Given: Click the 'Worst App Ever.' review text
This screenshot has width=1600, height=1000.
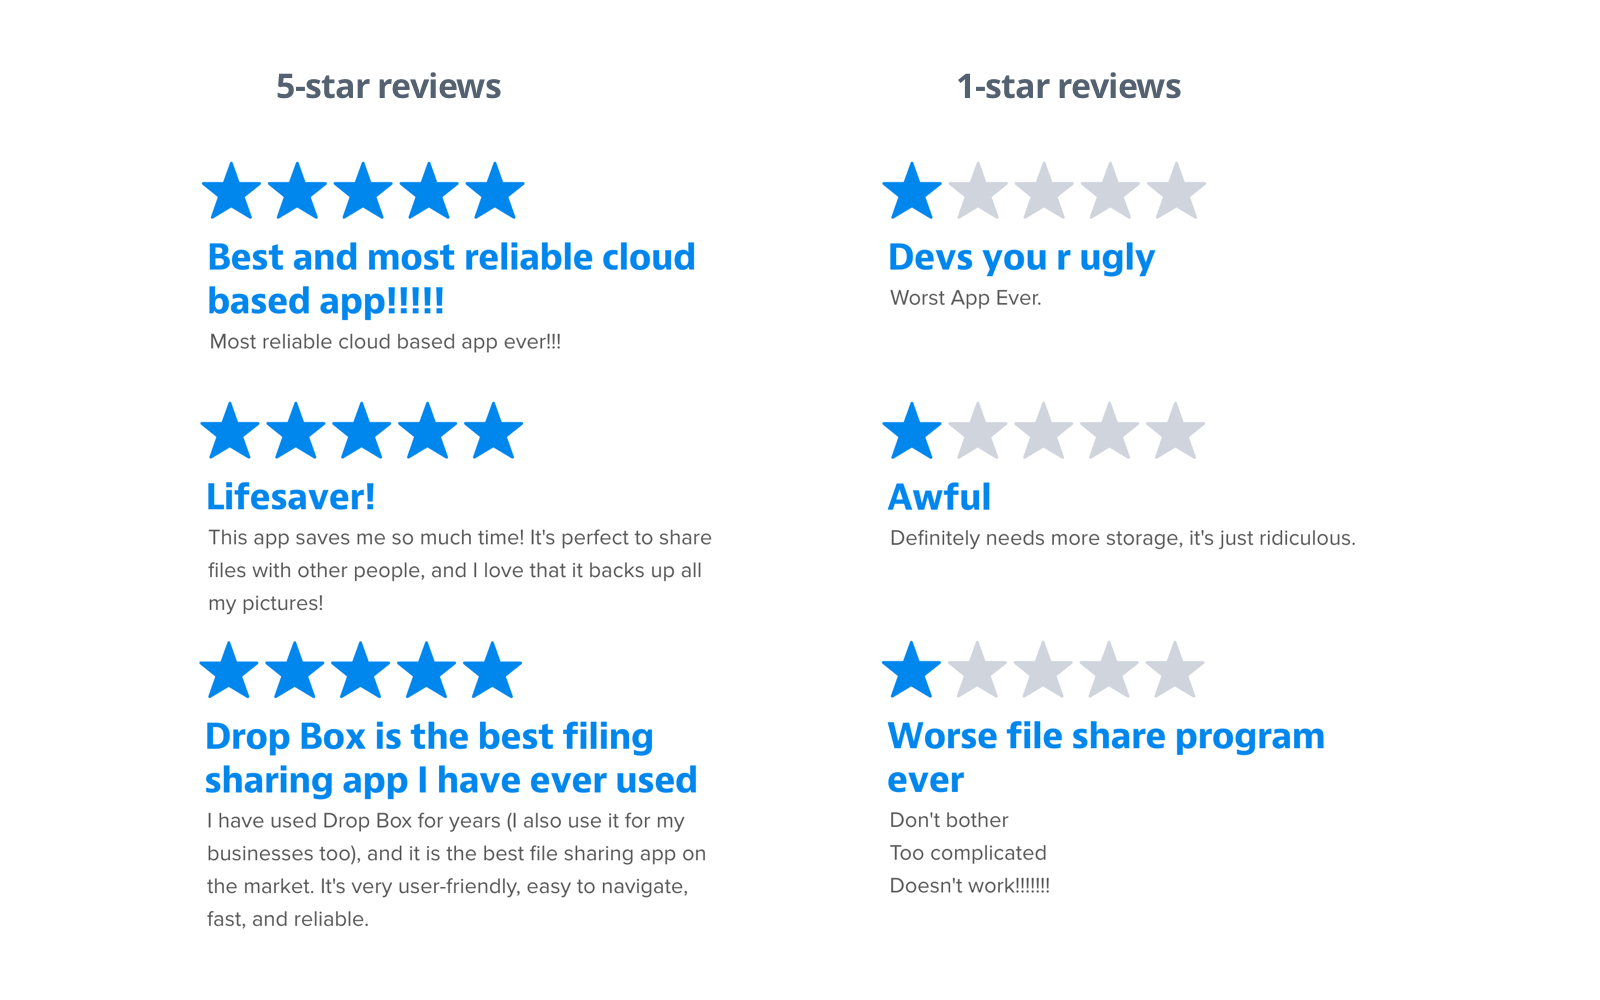Looking at the screenshot, I should pyautogui.click(x=966, y=298).
